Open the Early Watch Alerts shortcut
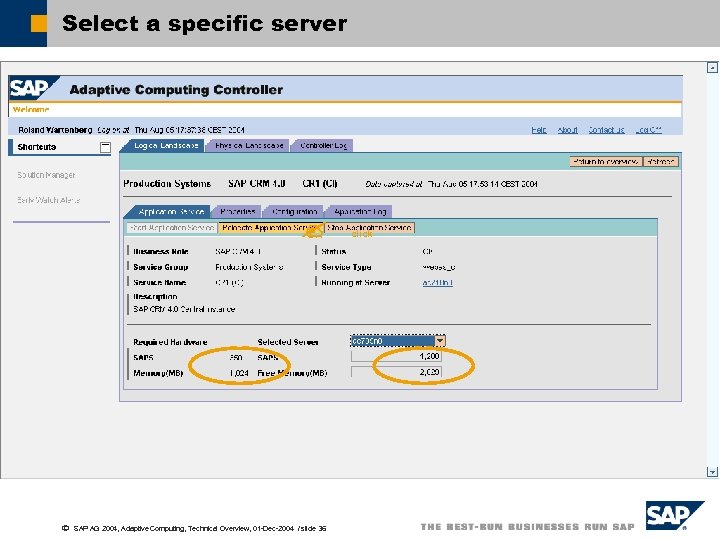 pos(49,200)
